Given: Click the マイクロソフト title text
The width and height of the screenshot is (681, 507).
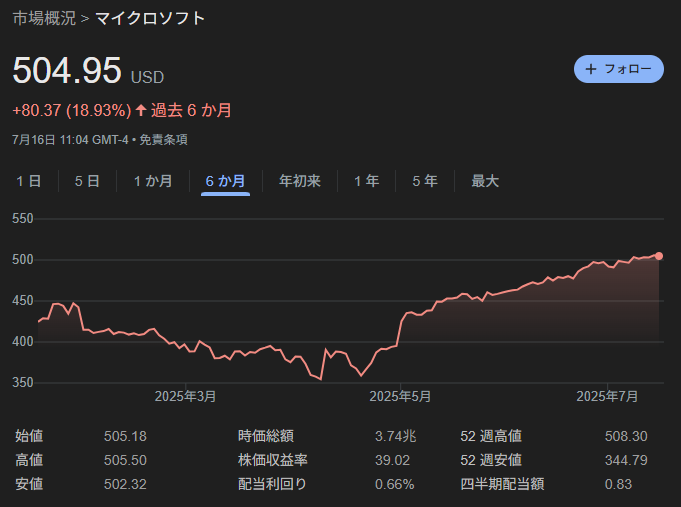Looking at the screenshot, I should point(150,18).
